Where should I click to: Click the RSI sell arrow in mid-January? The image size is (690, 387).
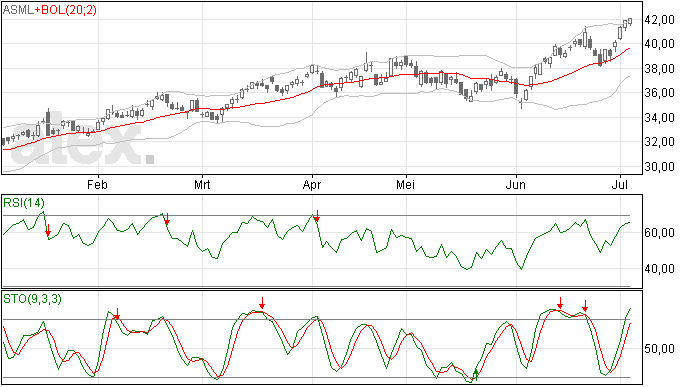(48, 230)
